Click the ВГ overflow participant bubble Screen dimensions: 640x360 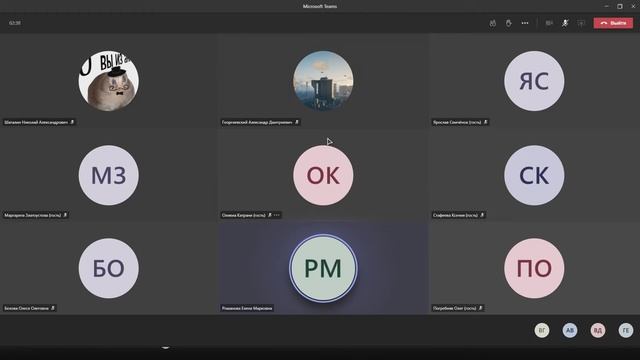(542, 330)
